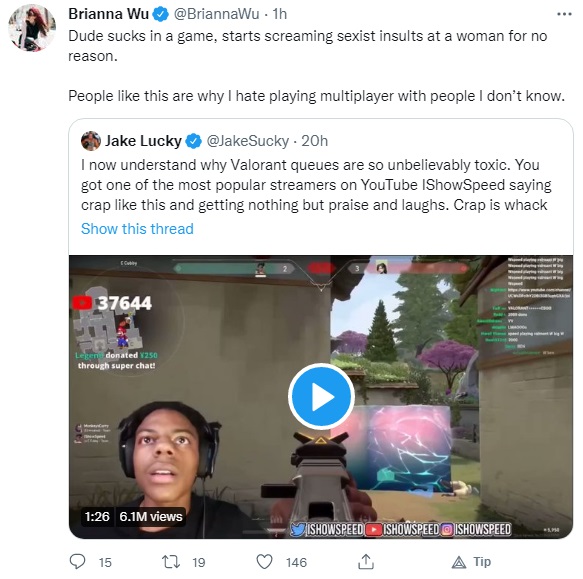Open the @BriannaWu handle
Screen dimensions: 583x579
coord(216,14)
